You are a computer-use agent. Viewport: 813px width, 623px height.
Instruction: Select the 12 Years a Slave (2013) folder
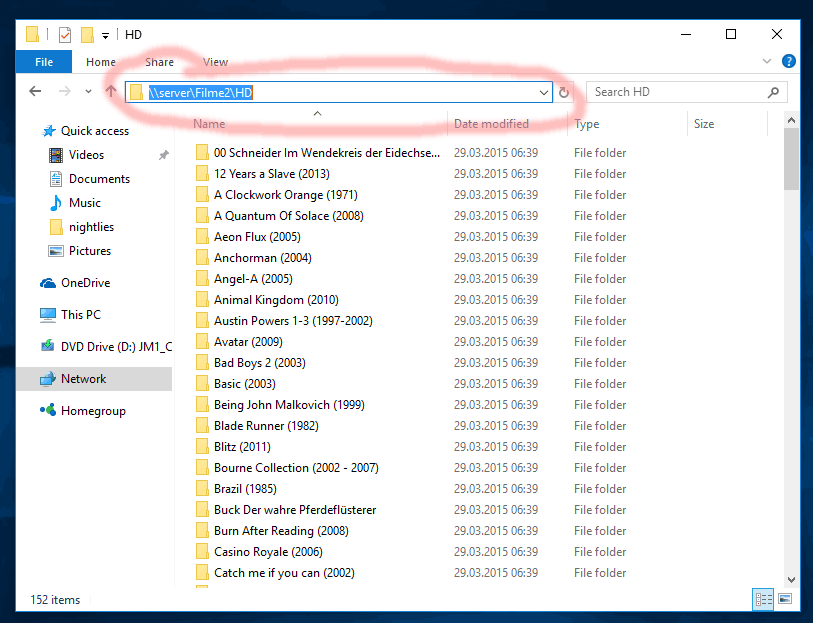pos(263,174)
